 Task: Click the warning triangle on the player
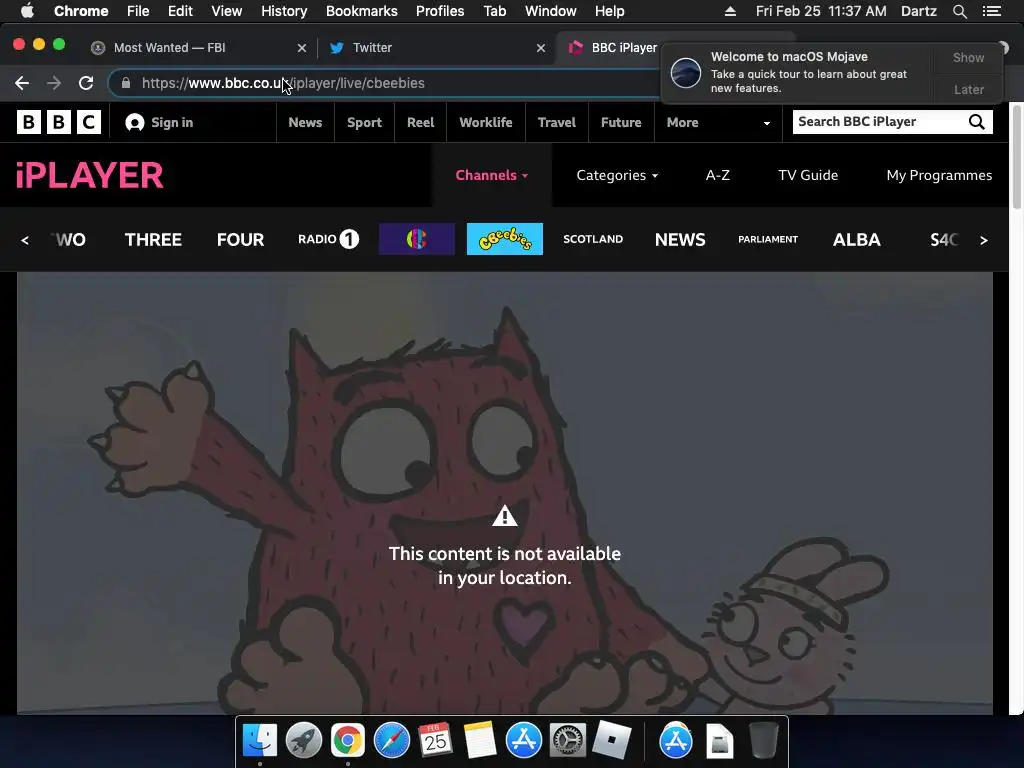(505, 516)
